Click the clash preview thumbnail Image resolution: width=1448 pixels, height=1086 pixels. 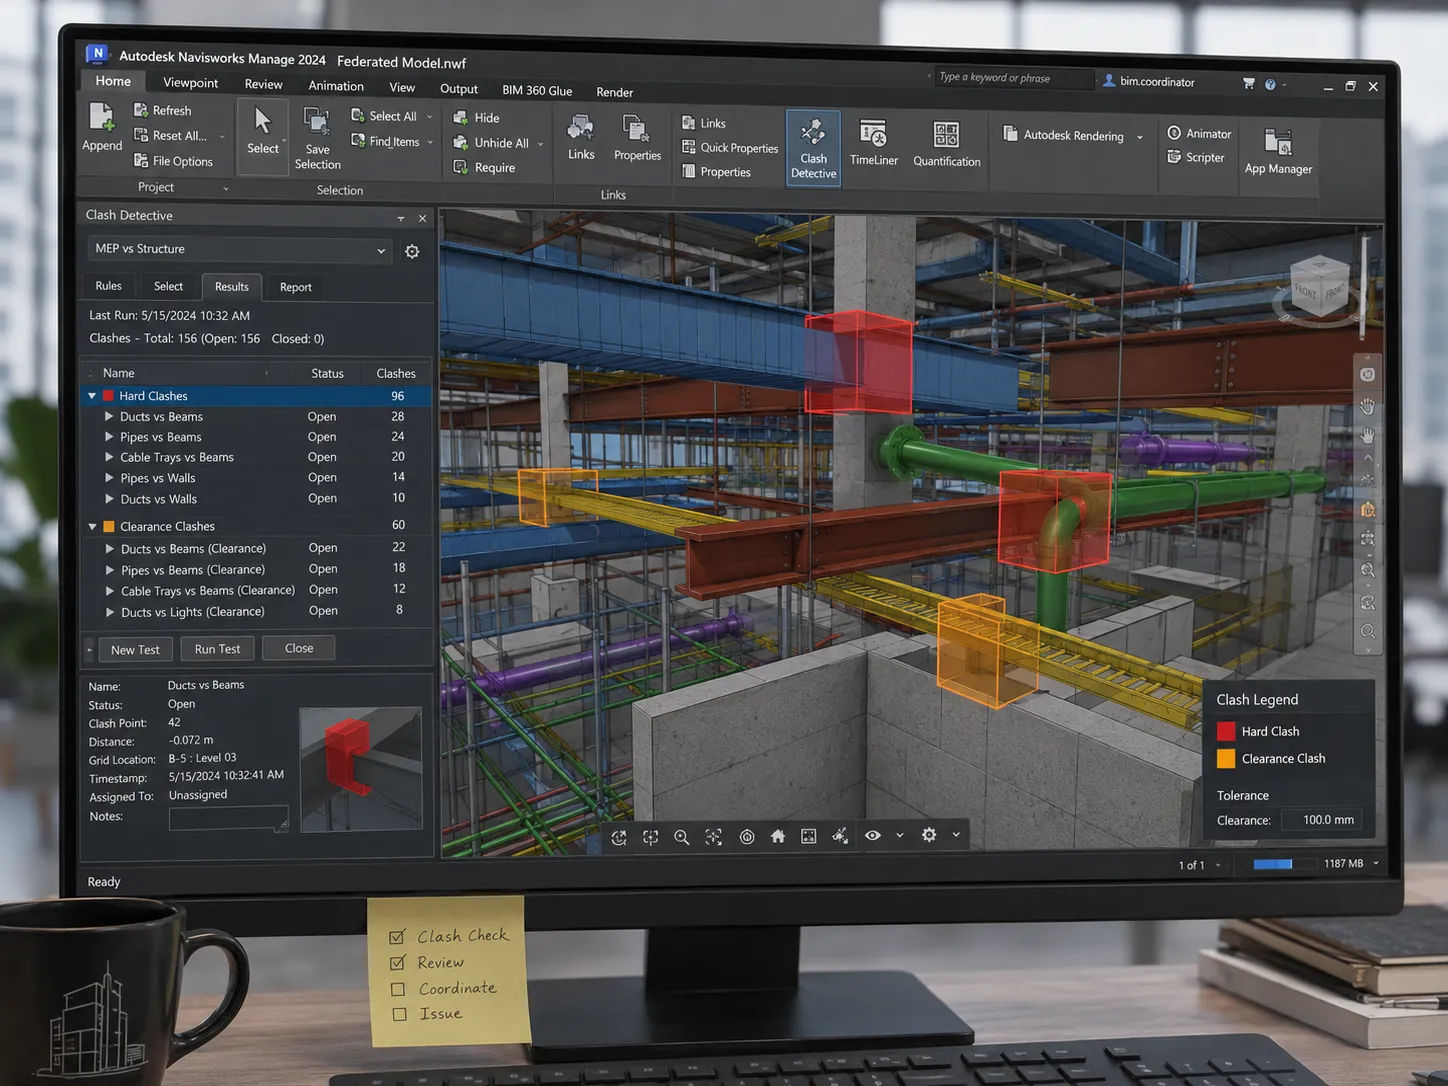(361, 769)
